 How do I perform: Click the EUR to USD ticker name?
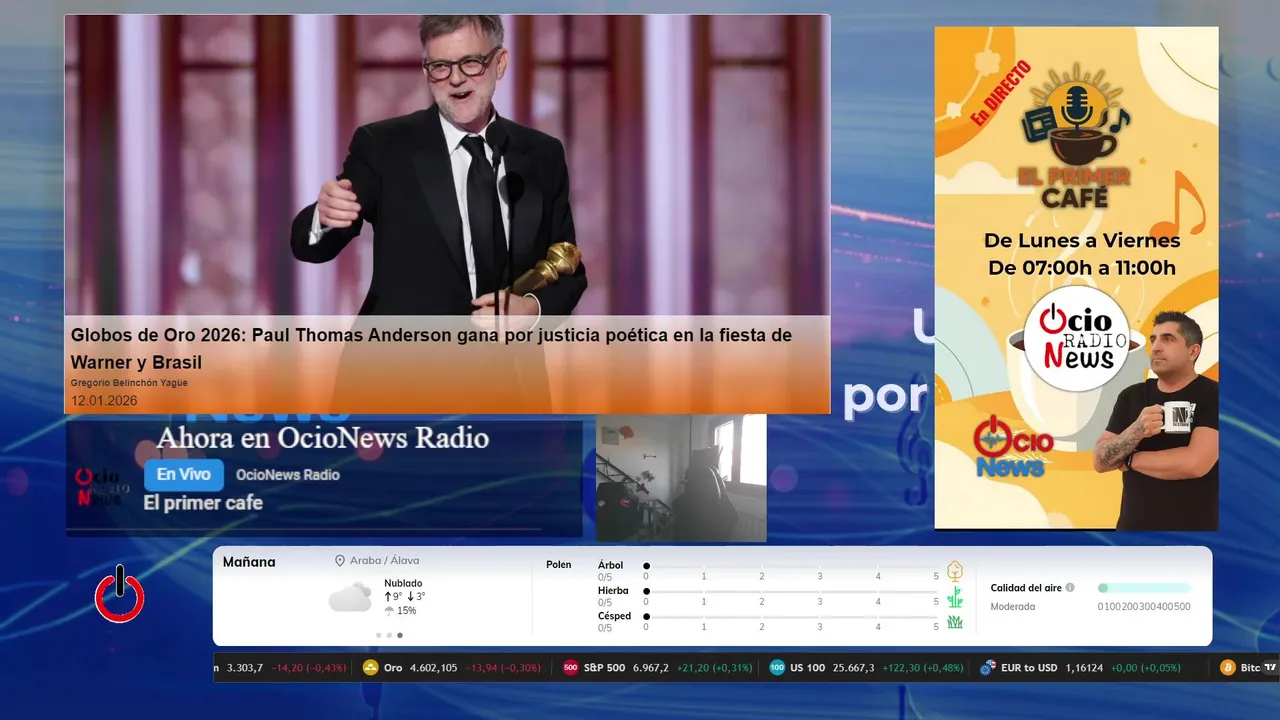click(x=1029, y=668)
